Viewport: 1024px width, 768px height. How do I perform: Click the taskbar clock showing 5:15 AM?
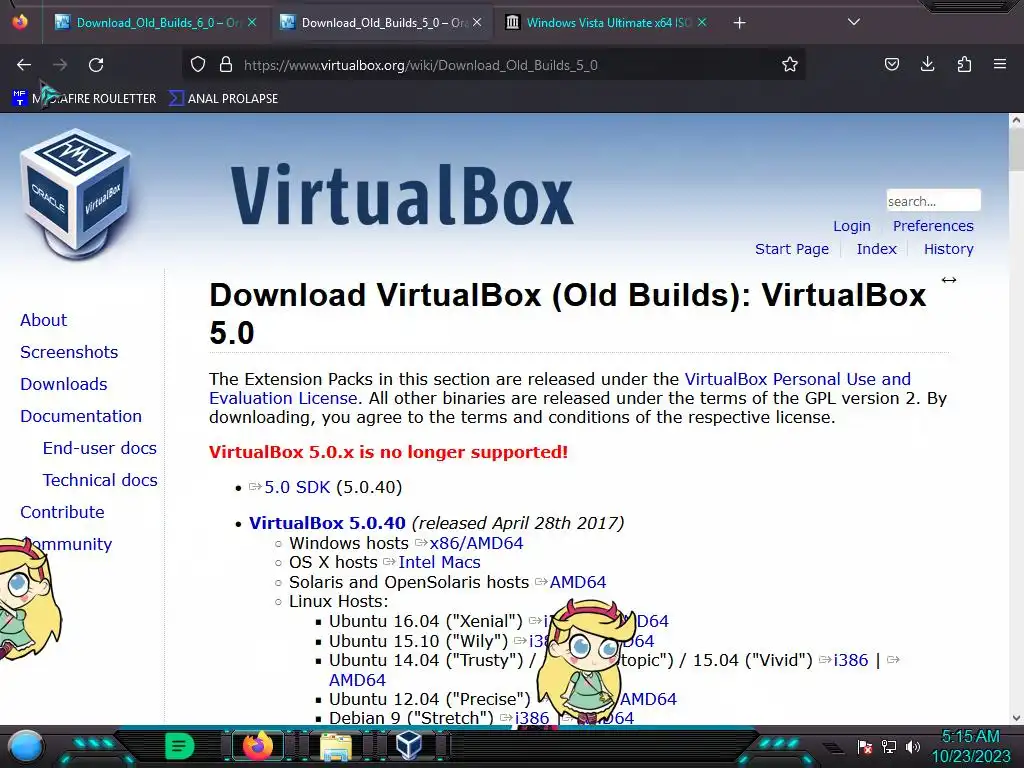pos(970,746)
